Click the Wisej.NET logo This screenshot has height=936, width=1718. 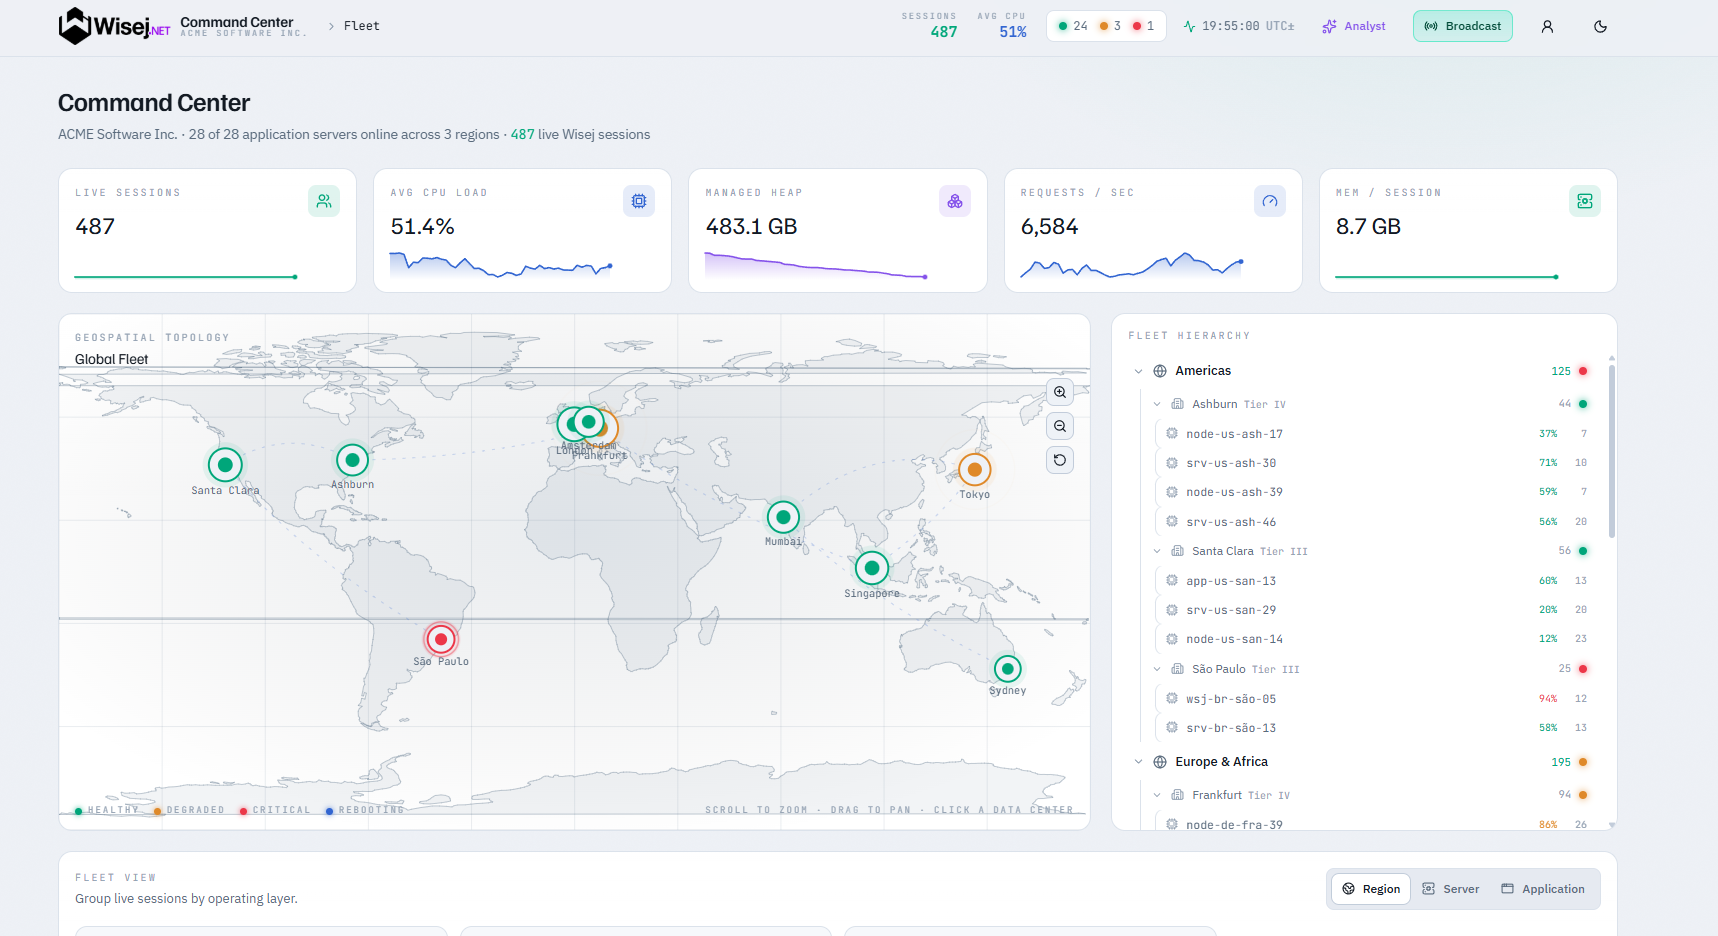pos(114,26)
